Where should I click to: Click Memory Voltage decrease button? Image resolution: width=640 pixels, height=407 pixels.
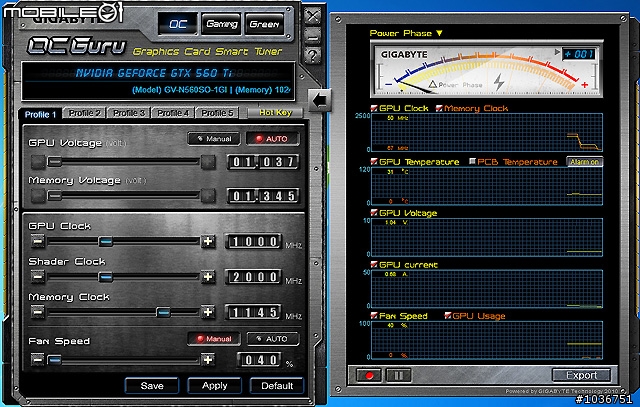pos(38,196)
